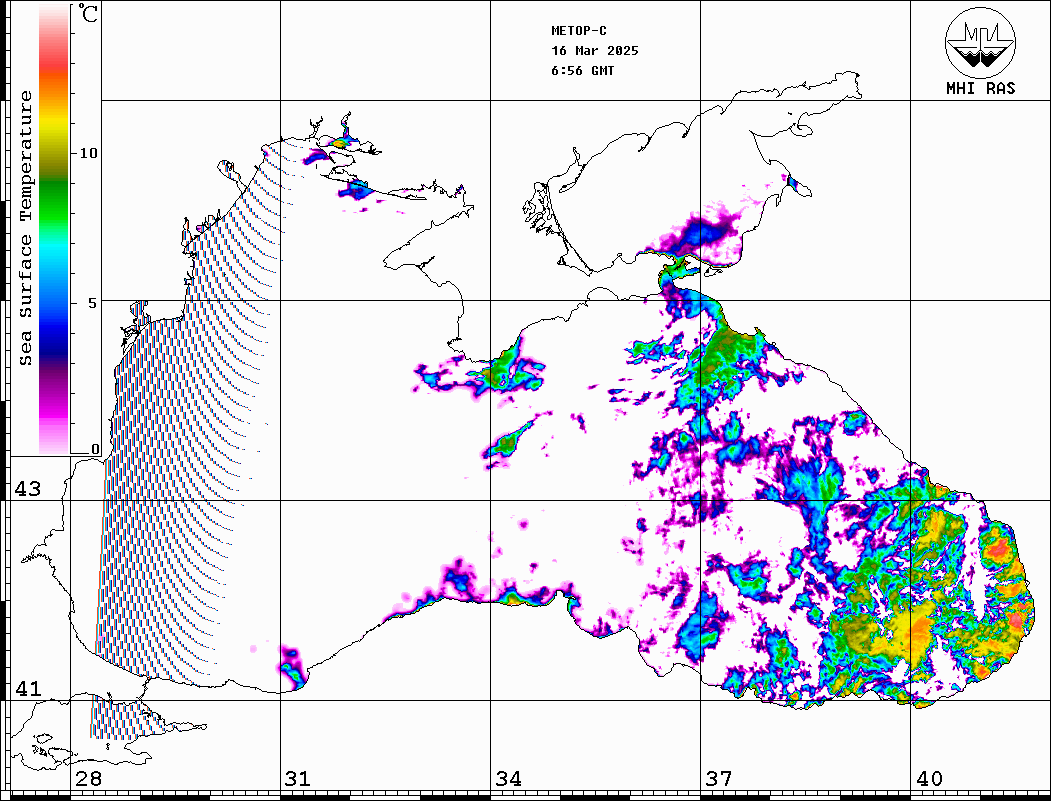Click longitude label '37'
This screenshot has width=1051, height=801.
719,779
